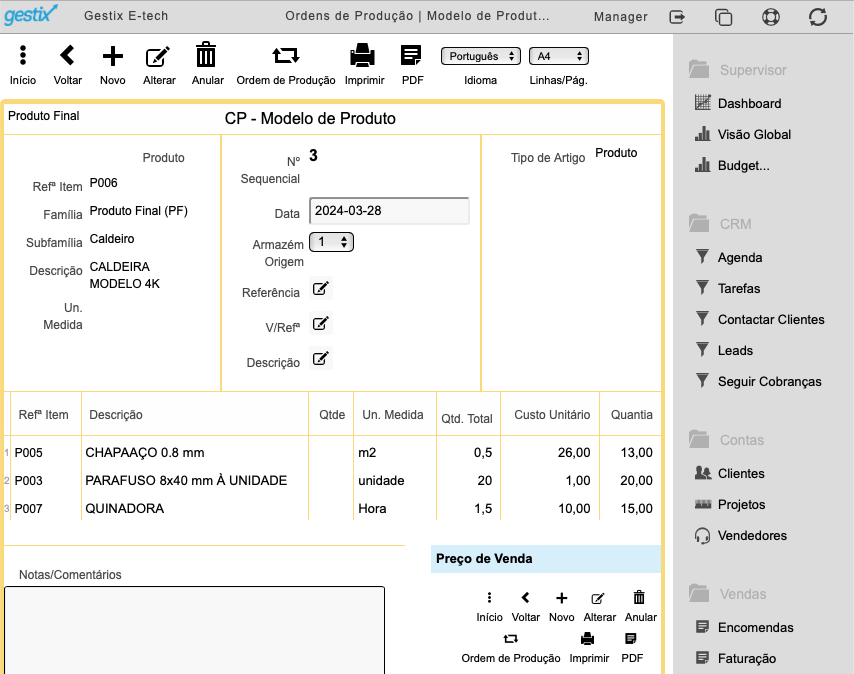Open Visão Global in the sidebar
This screenshot has width=854, height=674.
coord(743,134)
